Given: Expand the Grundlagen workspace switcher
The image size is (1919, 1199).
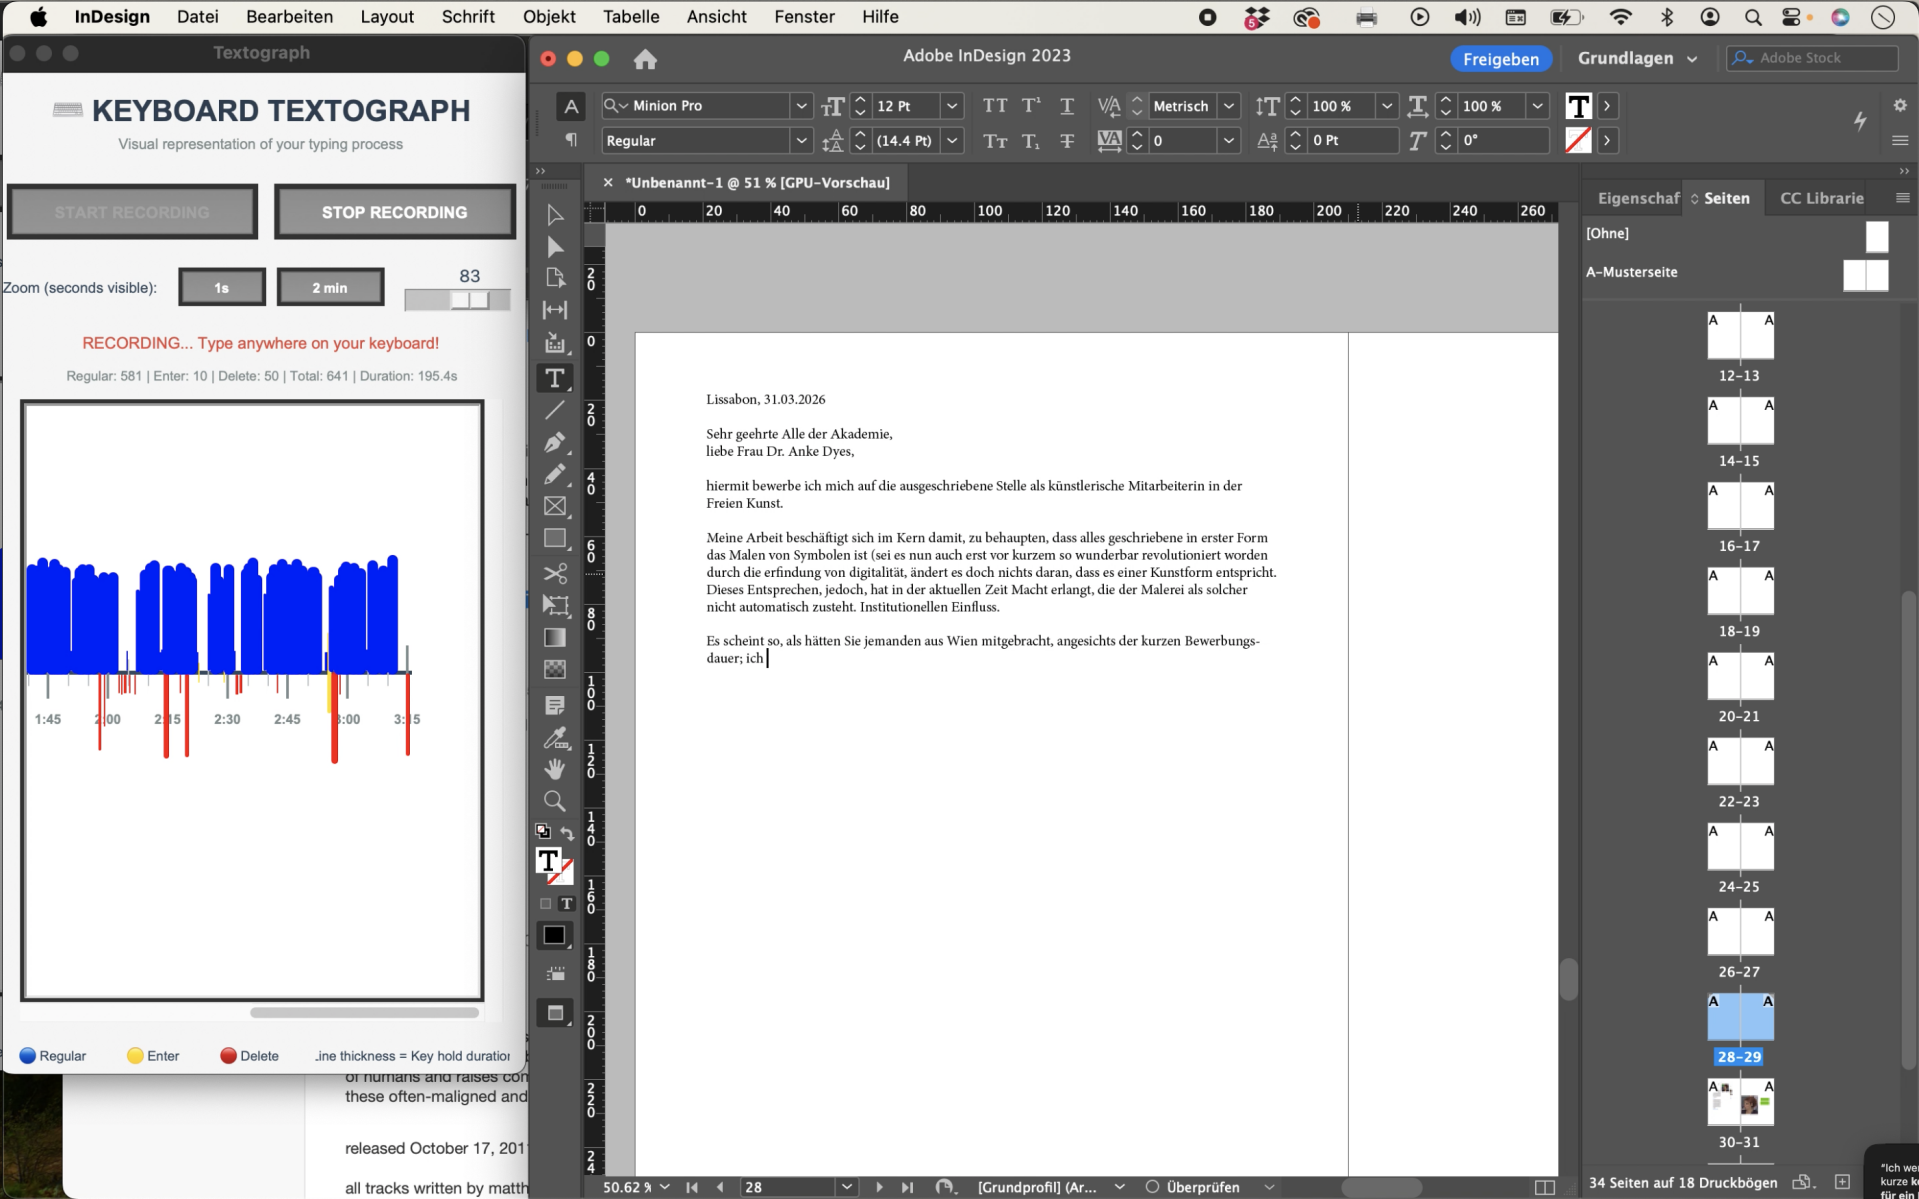Looking at the screenshot, I should pos(1637,58).
